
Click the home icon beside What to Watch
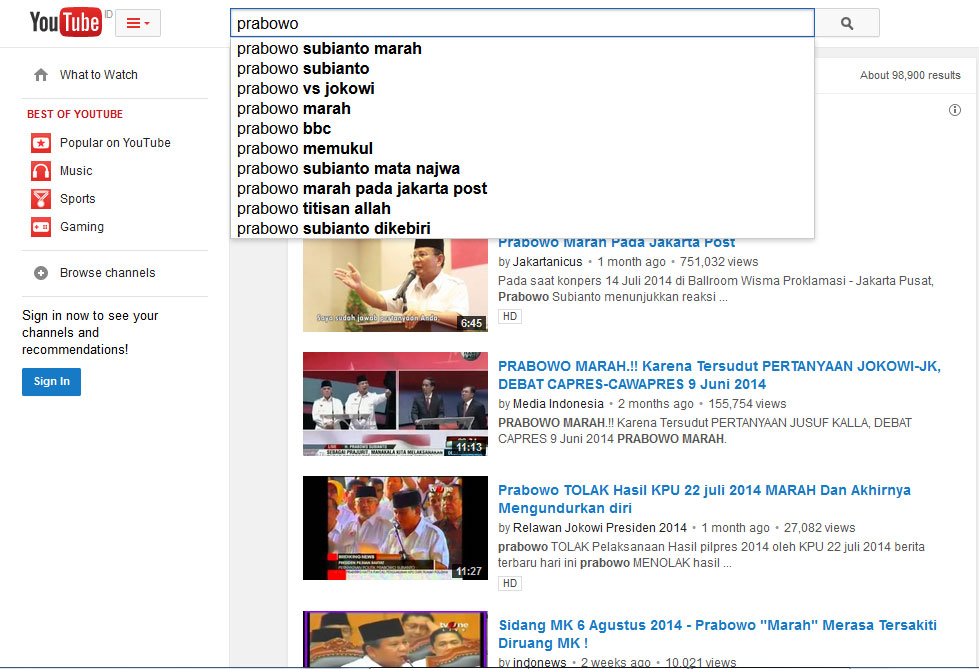click(x=41, y=75)
